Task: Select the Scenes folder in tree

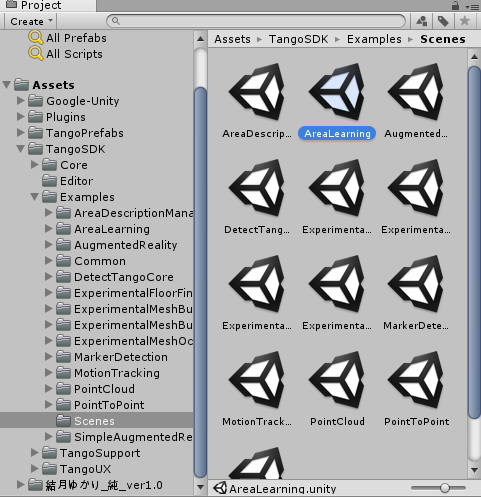Action: coord(85,421)
